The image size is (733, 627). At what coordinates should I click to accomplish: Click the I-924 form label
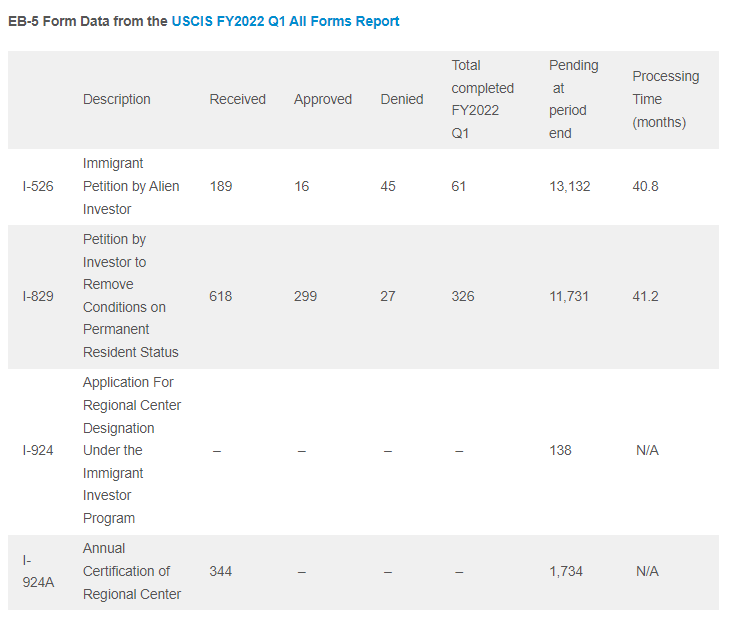pyautogui.click(x=38, y=450)
